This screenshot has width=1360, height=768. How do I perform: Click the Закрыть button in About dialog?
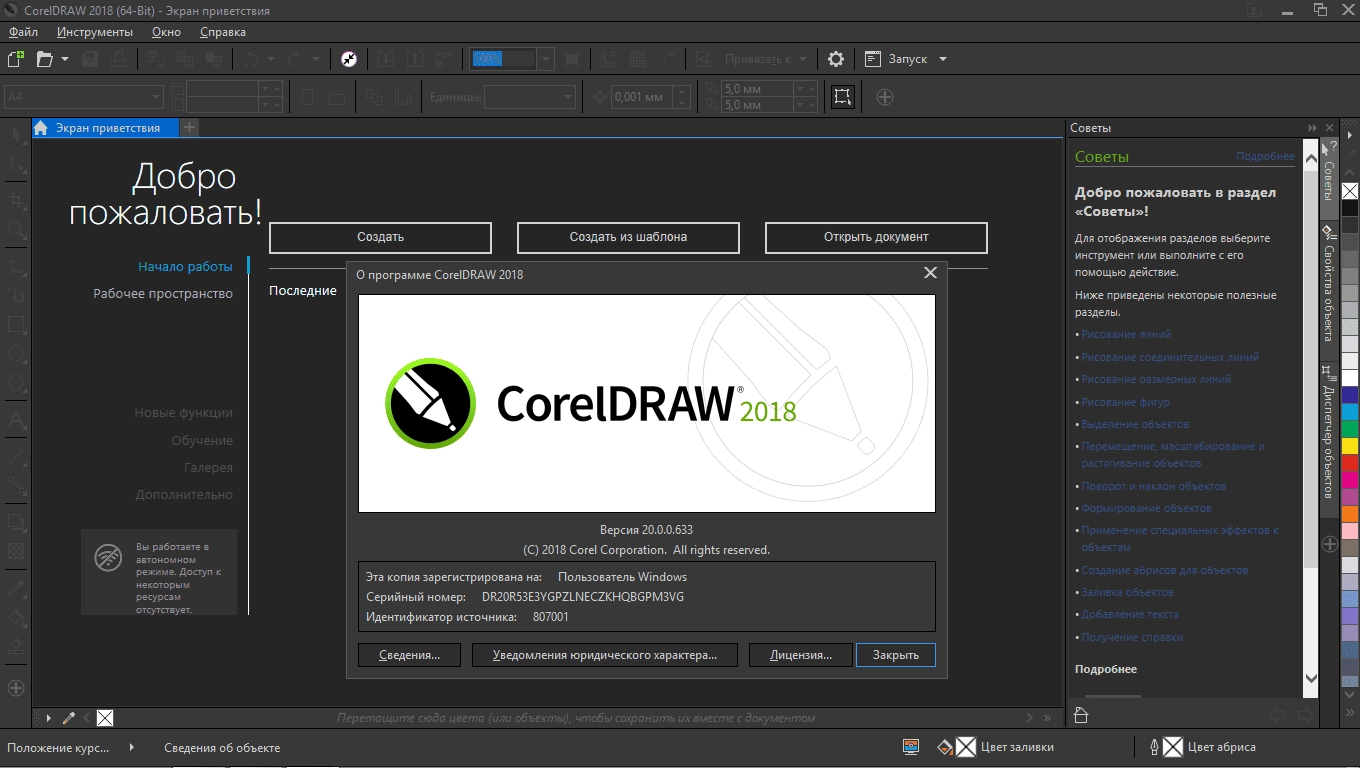(895, 655)
